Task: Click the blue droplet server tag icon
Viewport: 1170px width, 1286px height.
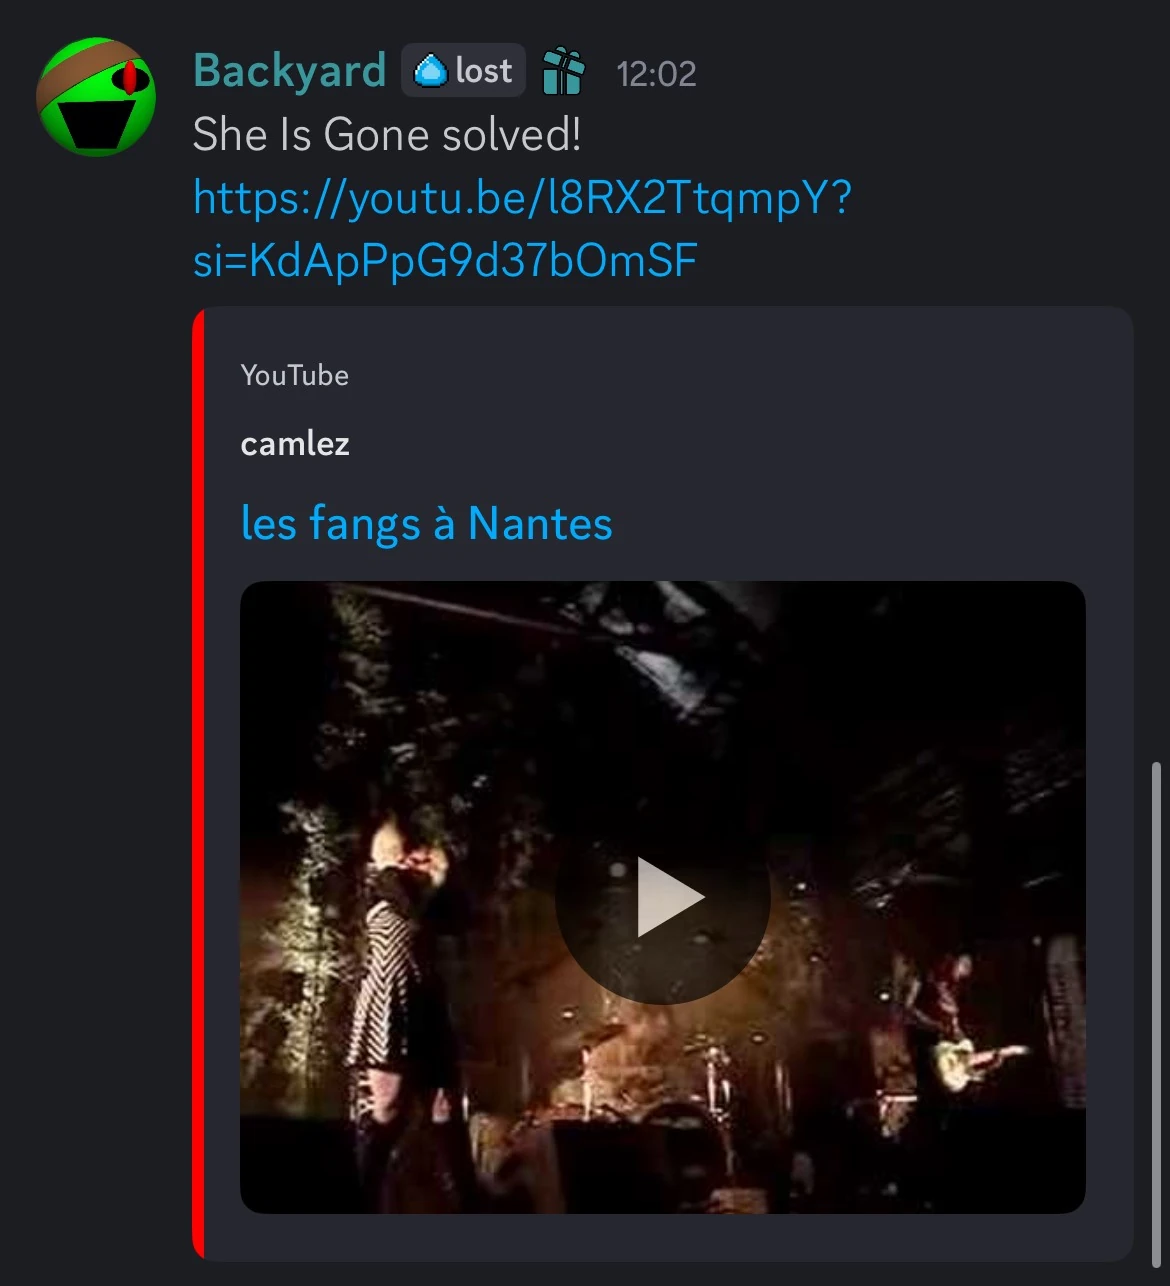Action: tap(430, 71)
